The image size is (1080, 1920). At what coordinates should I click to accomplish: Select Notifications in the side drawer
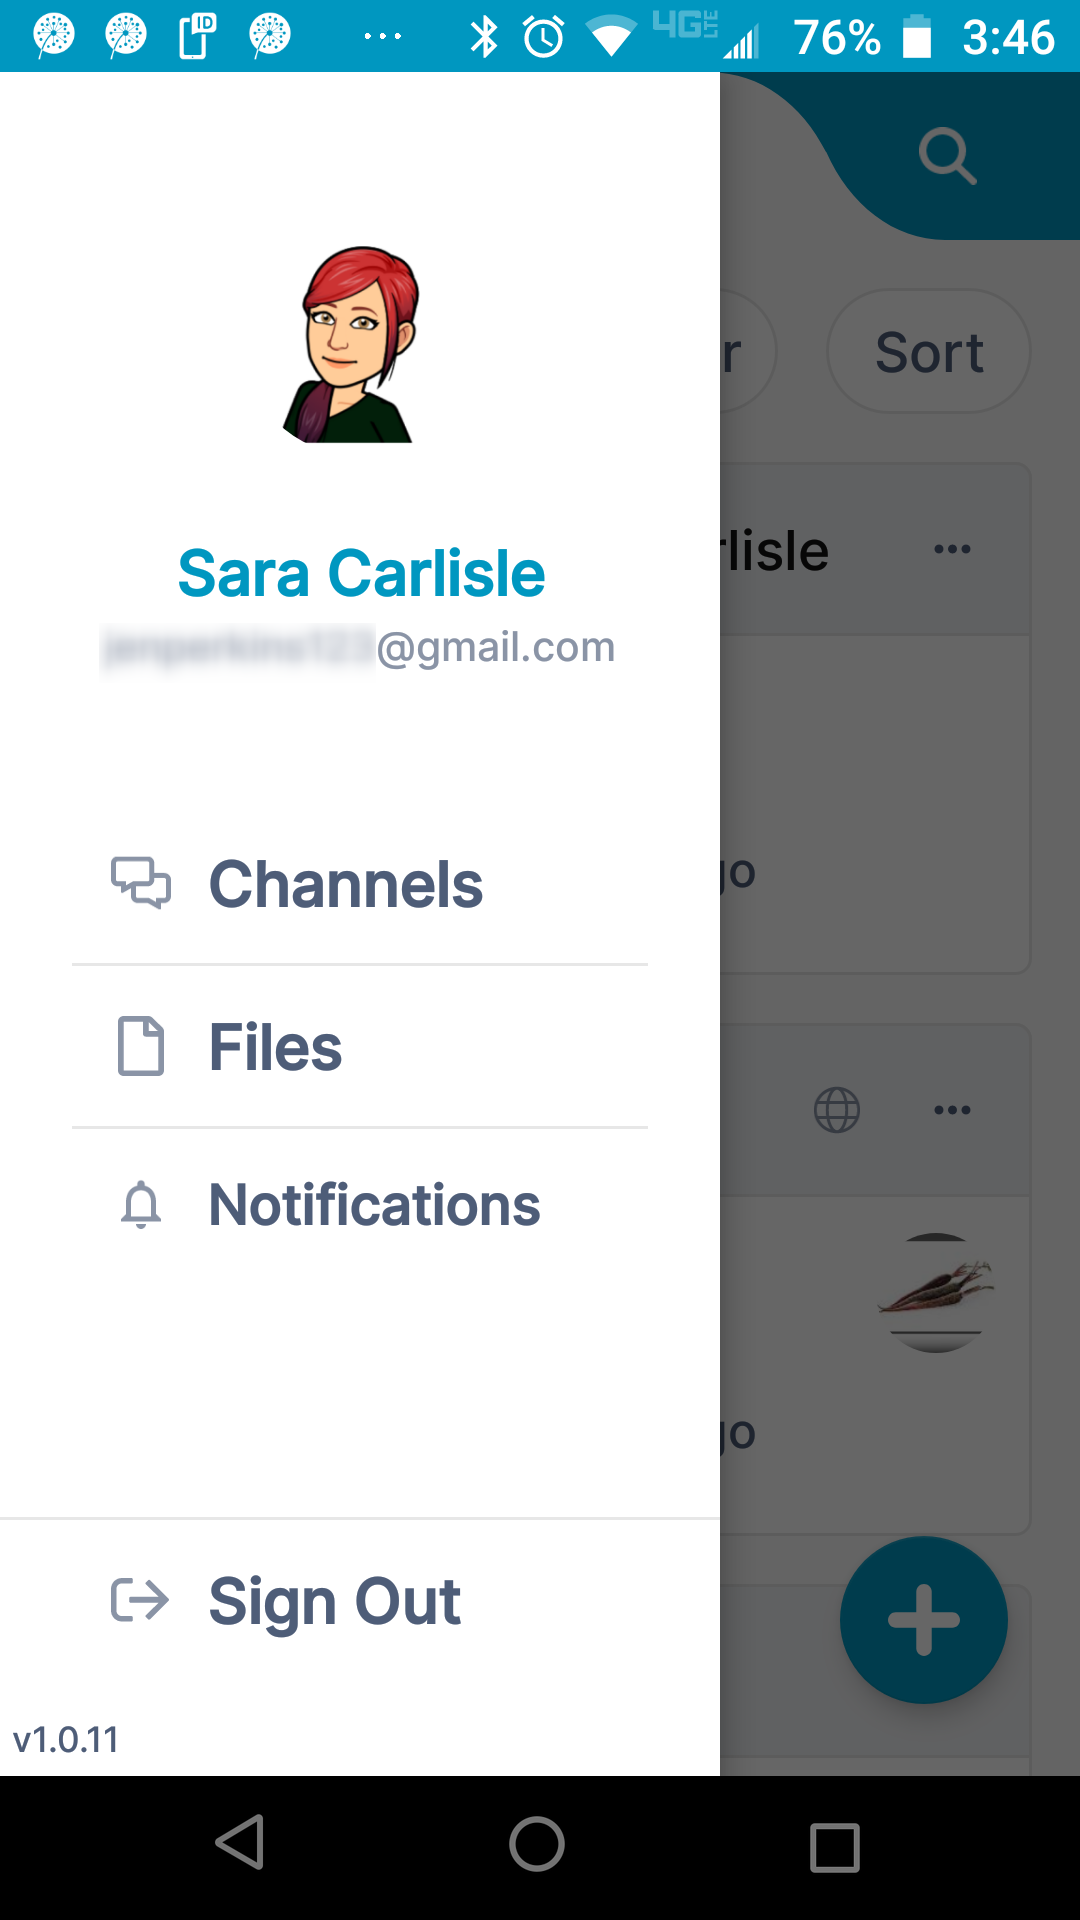click(360, 1205)
